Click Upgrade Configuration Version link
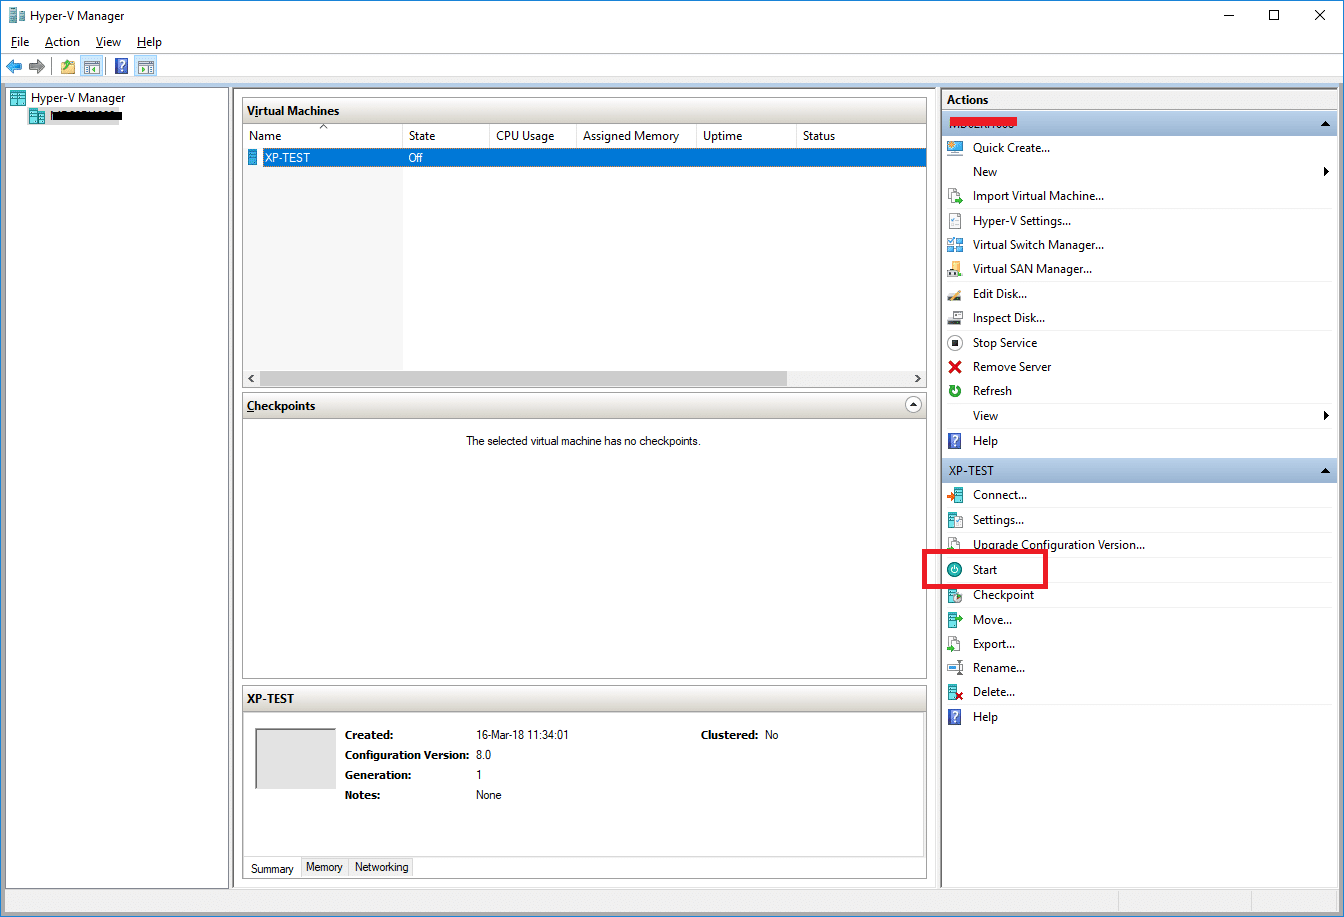 tap(1059, 545)
